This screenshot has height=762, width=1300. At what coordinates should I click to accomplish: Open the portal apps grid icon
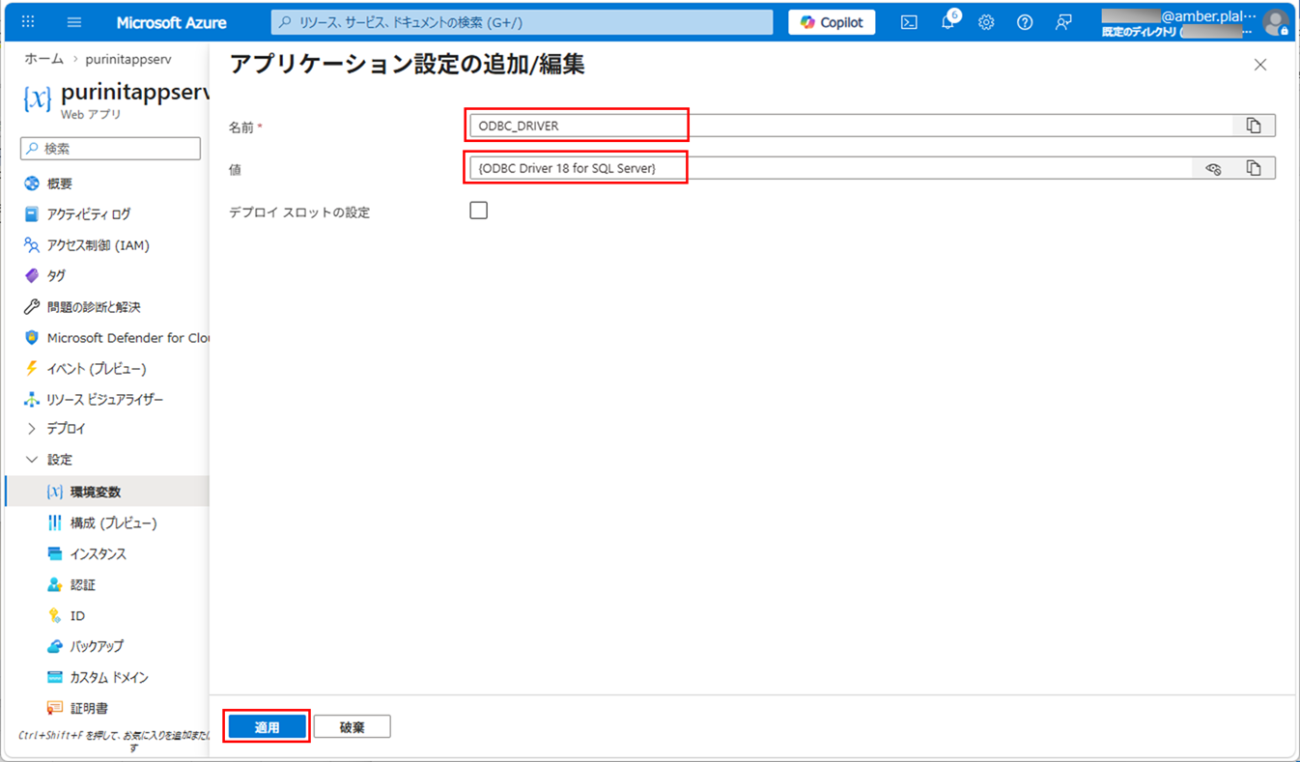click(26, 21)
